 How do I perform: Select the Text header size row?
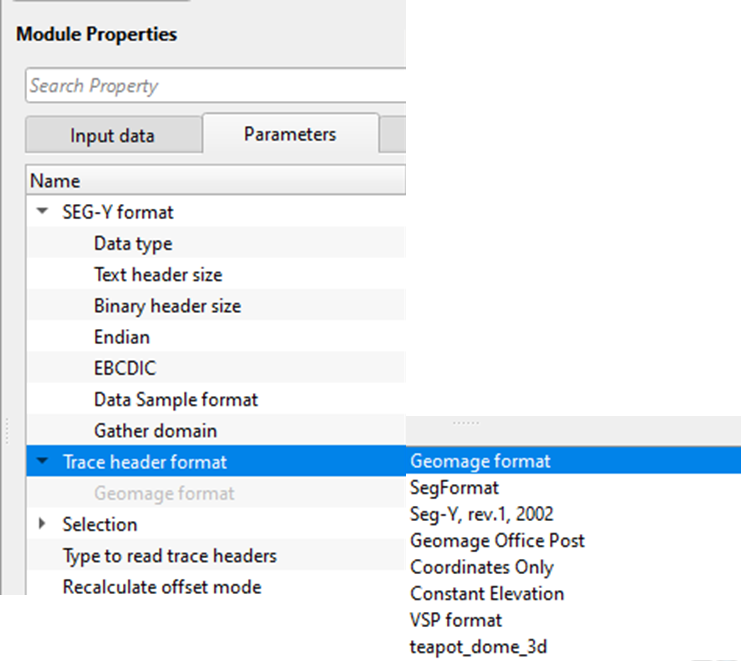(158, 274)
